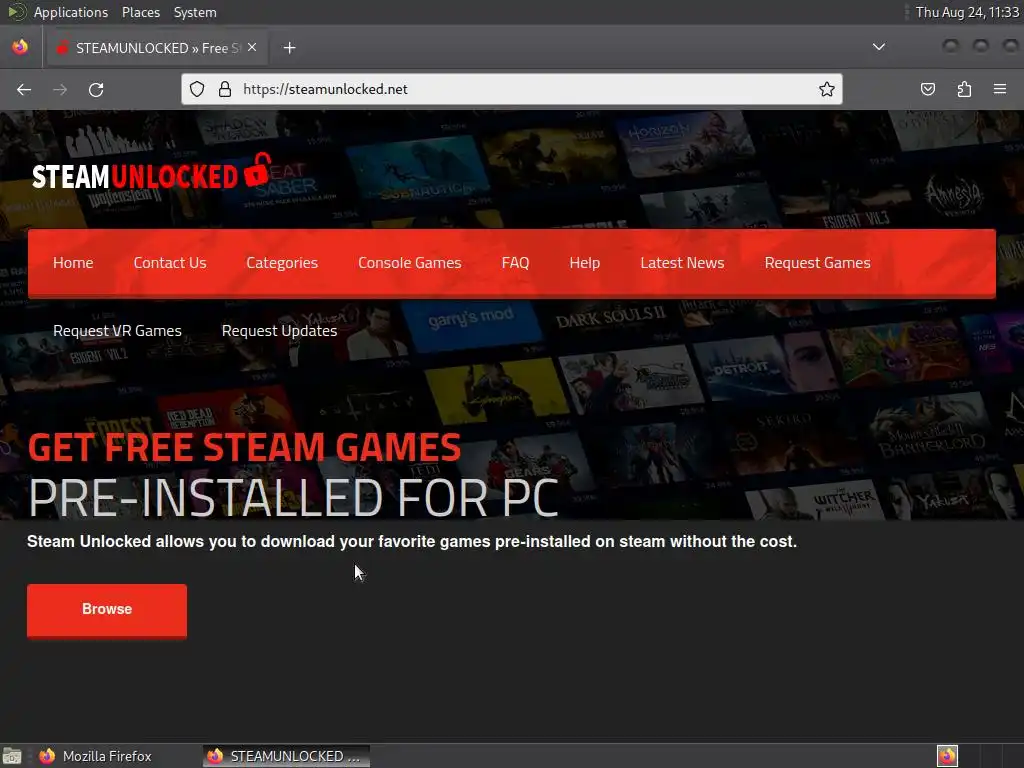
Task: Expand the list all tabs chevron
Action: [x=879, y=47]
